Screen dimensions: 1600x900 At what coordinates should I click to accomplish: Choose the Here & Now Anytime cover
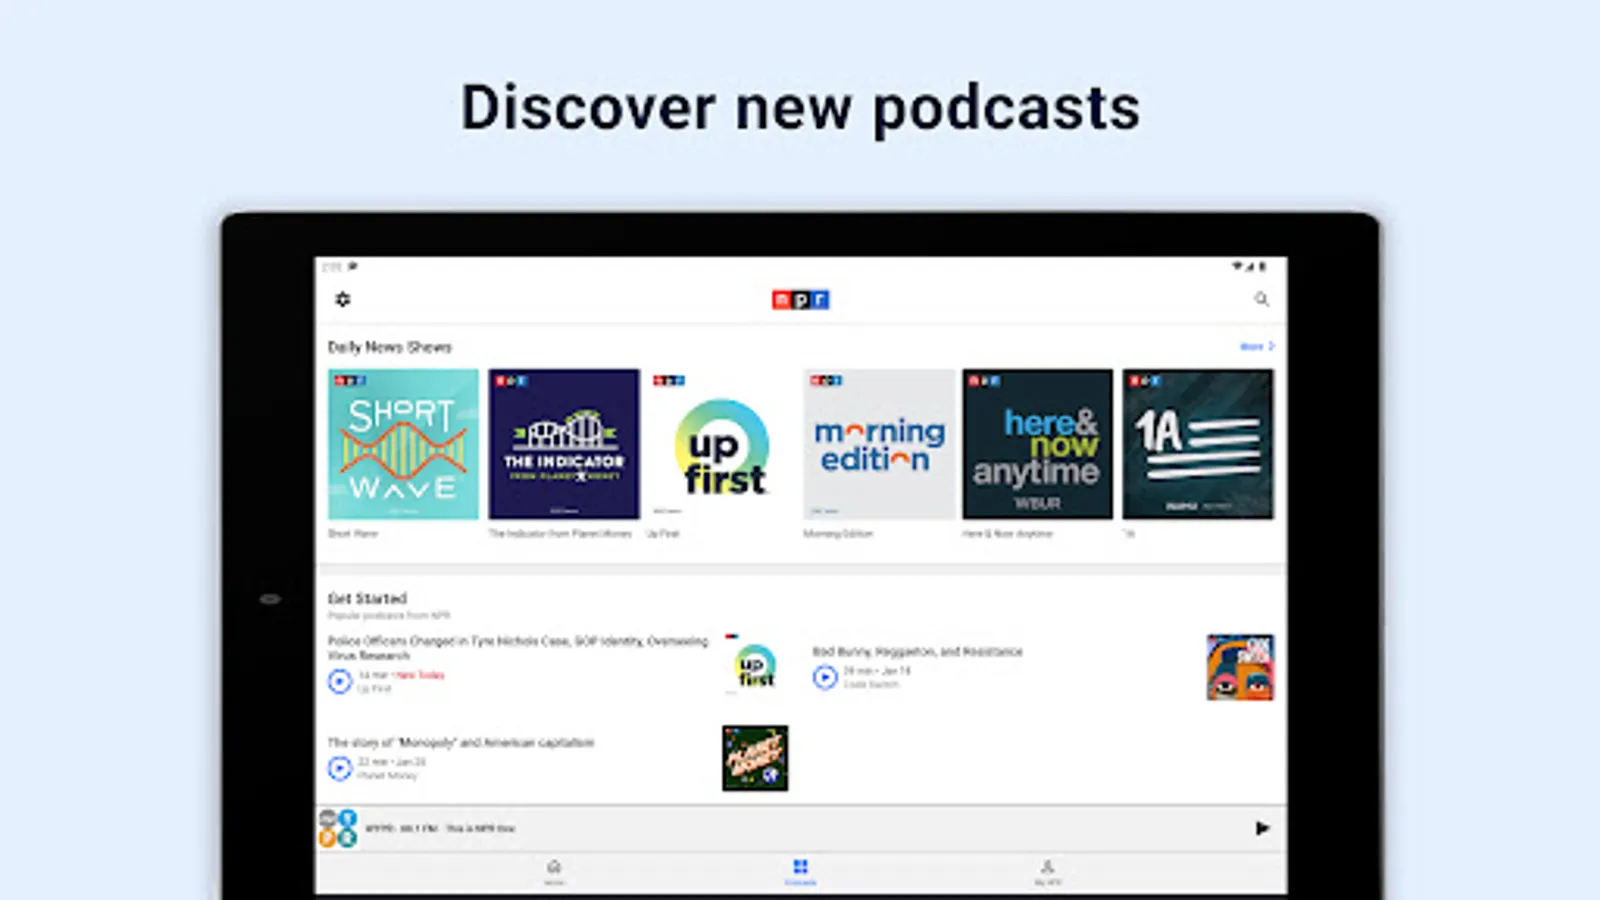(x=1038, y=444)
